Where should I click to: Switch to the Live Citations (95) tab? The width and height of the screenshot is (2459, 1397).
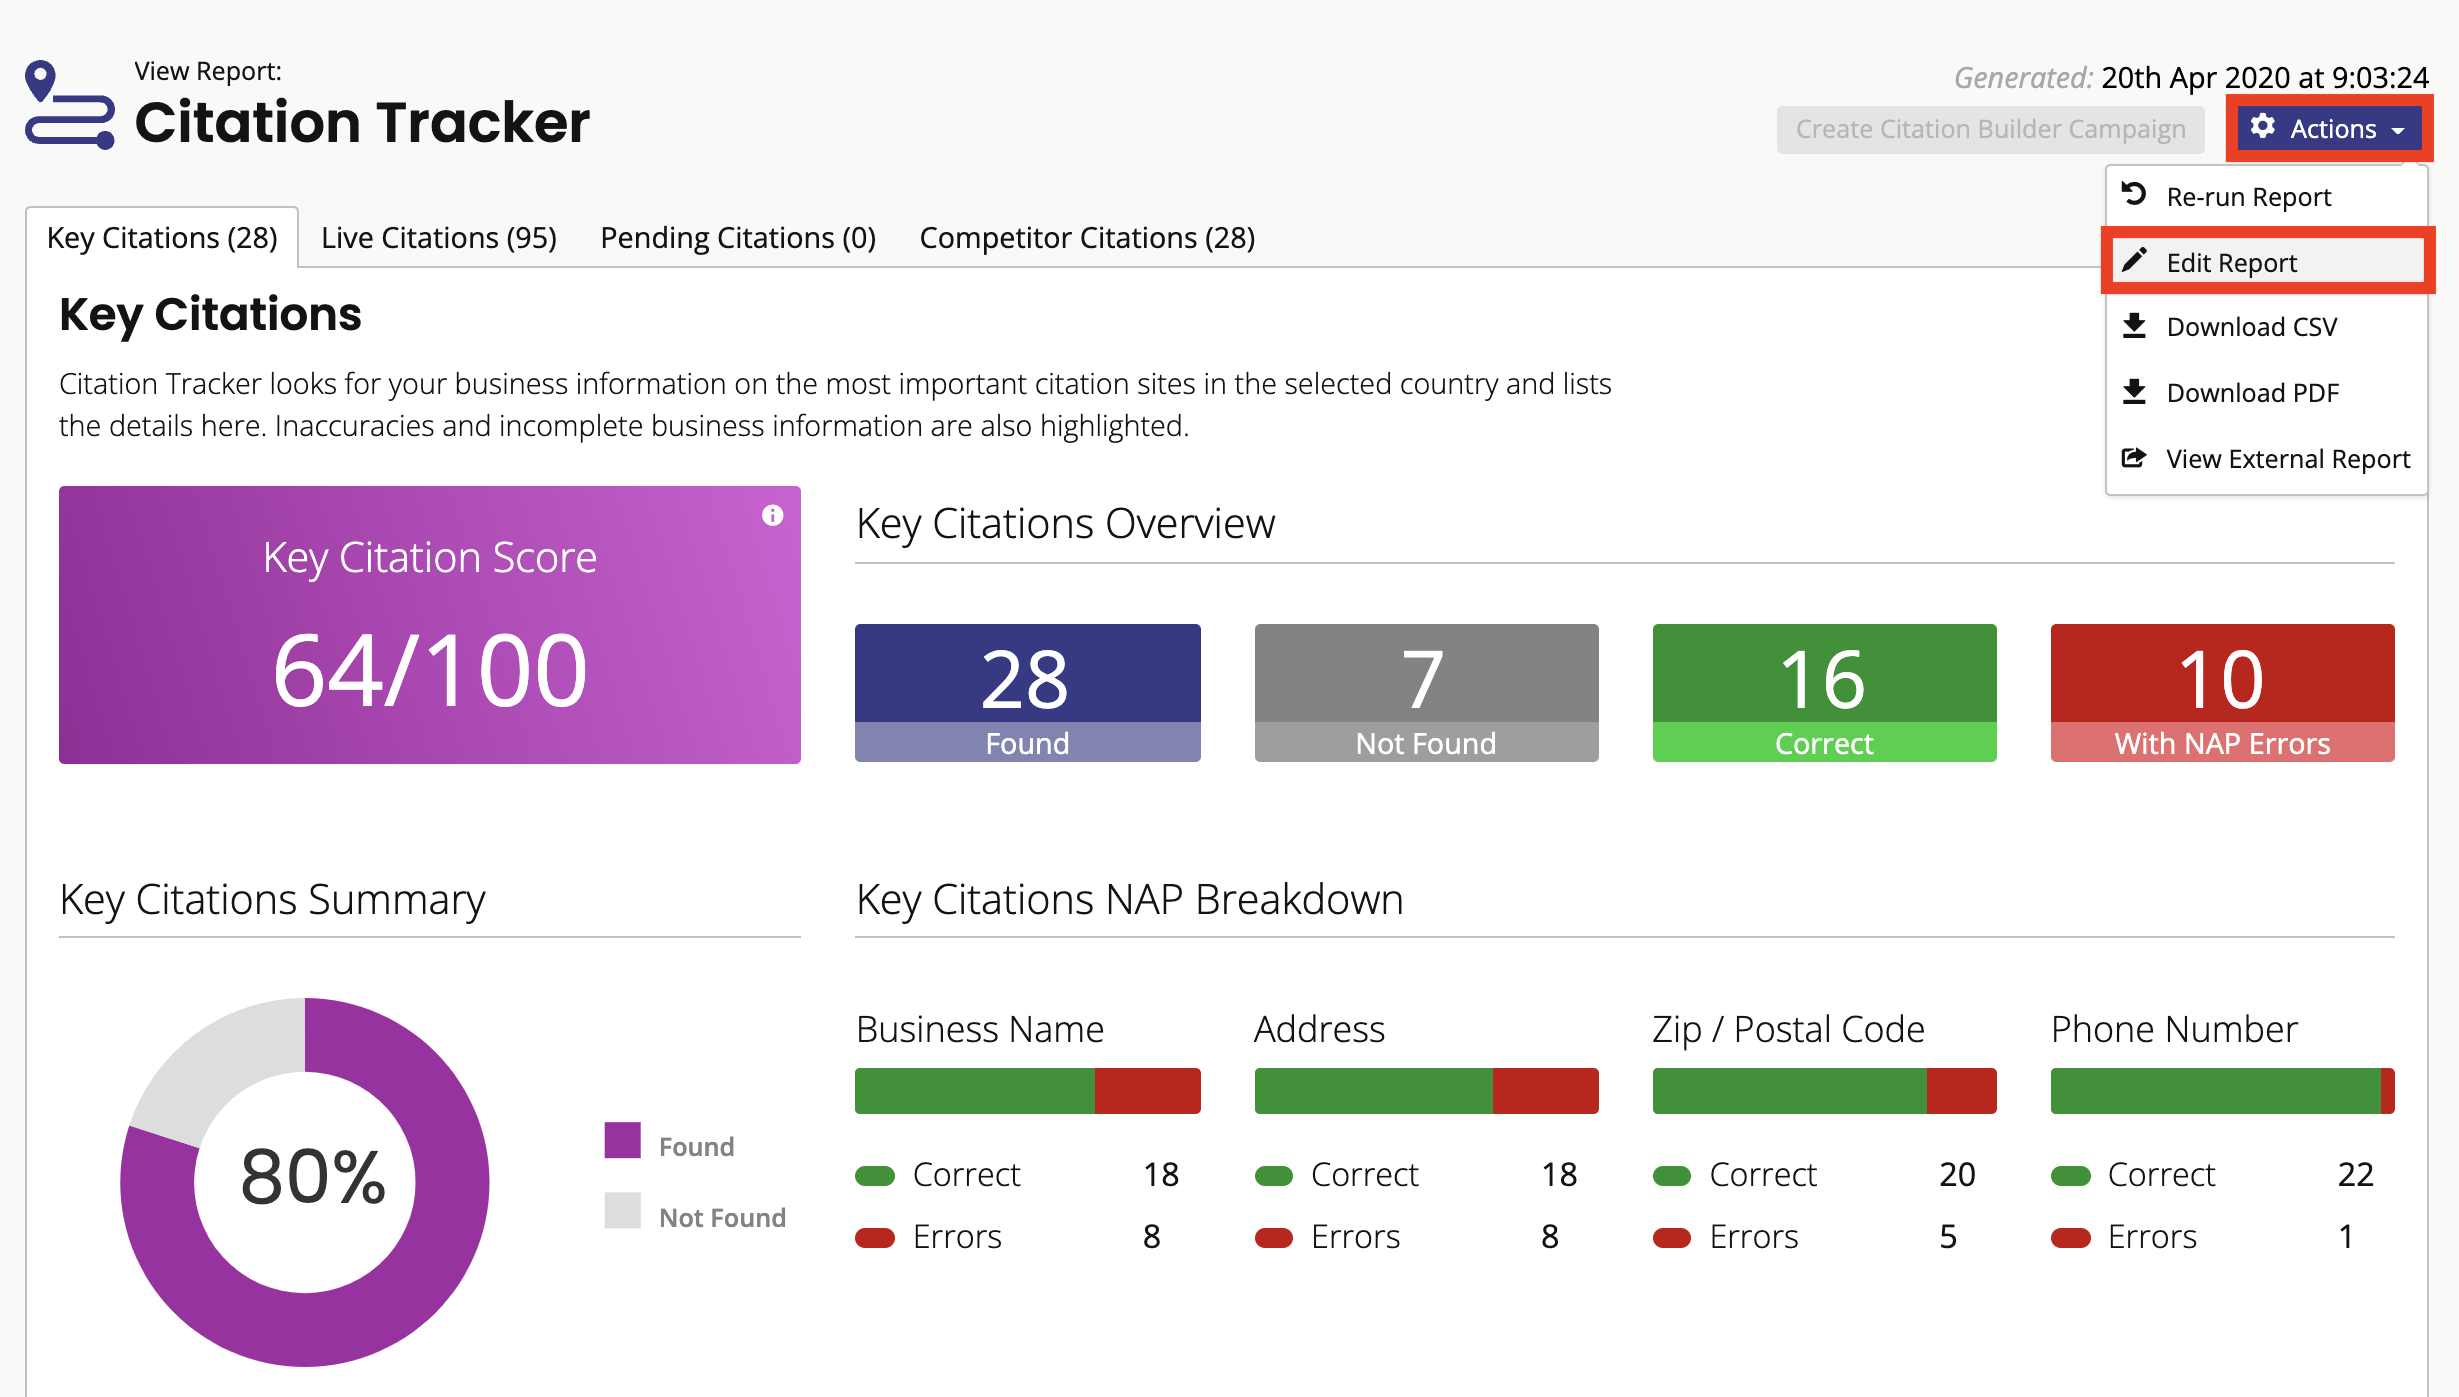point(439,238)
